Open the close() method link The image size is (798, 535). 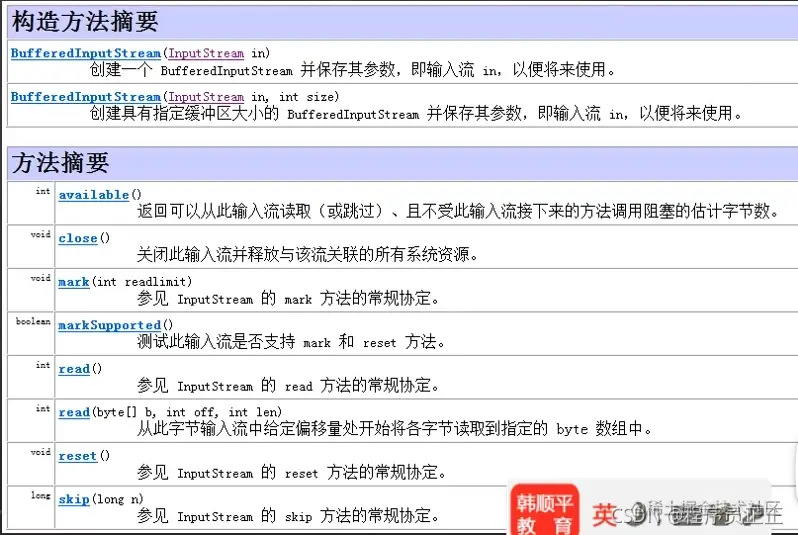tap(77, 238)
